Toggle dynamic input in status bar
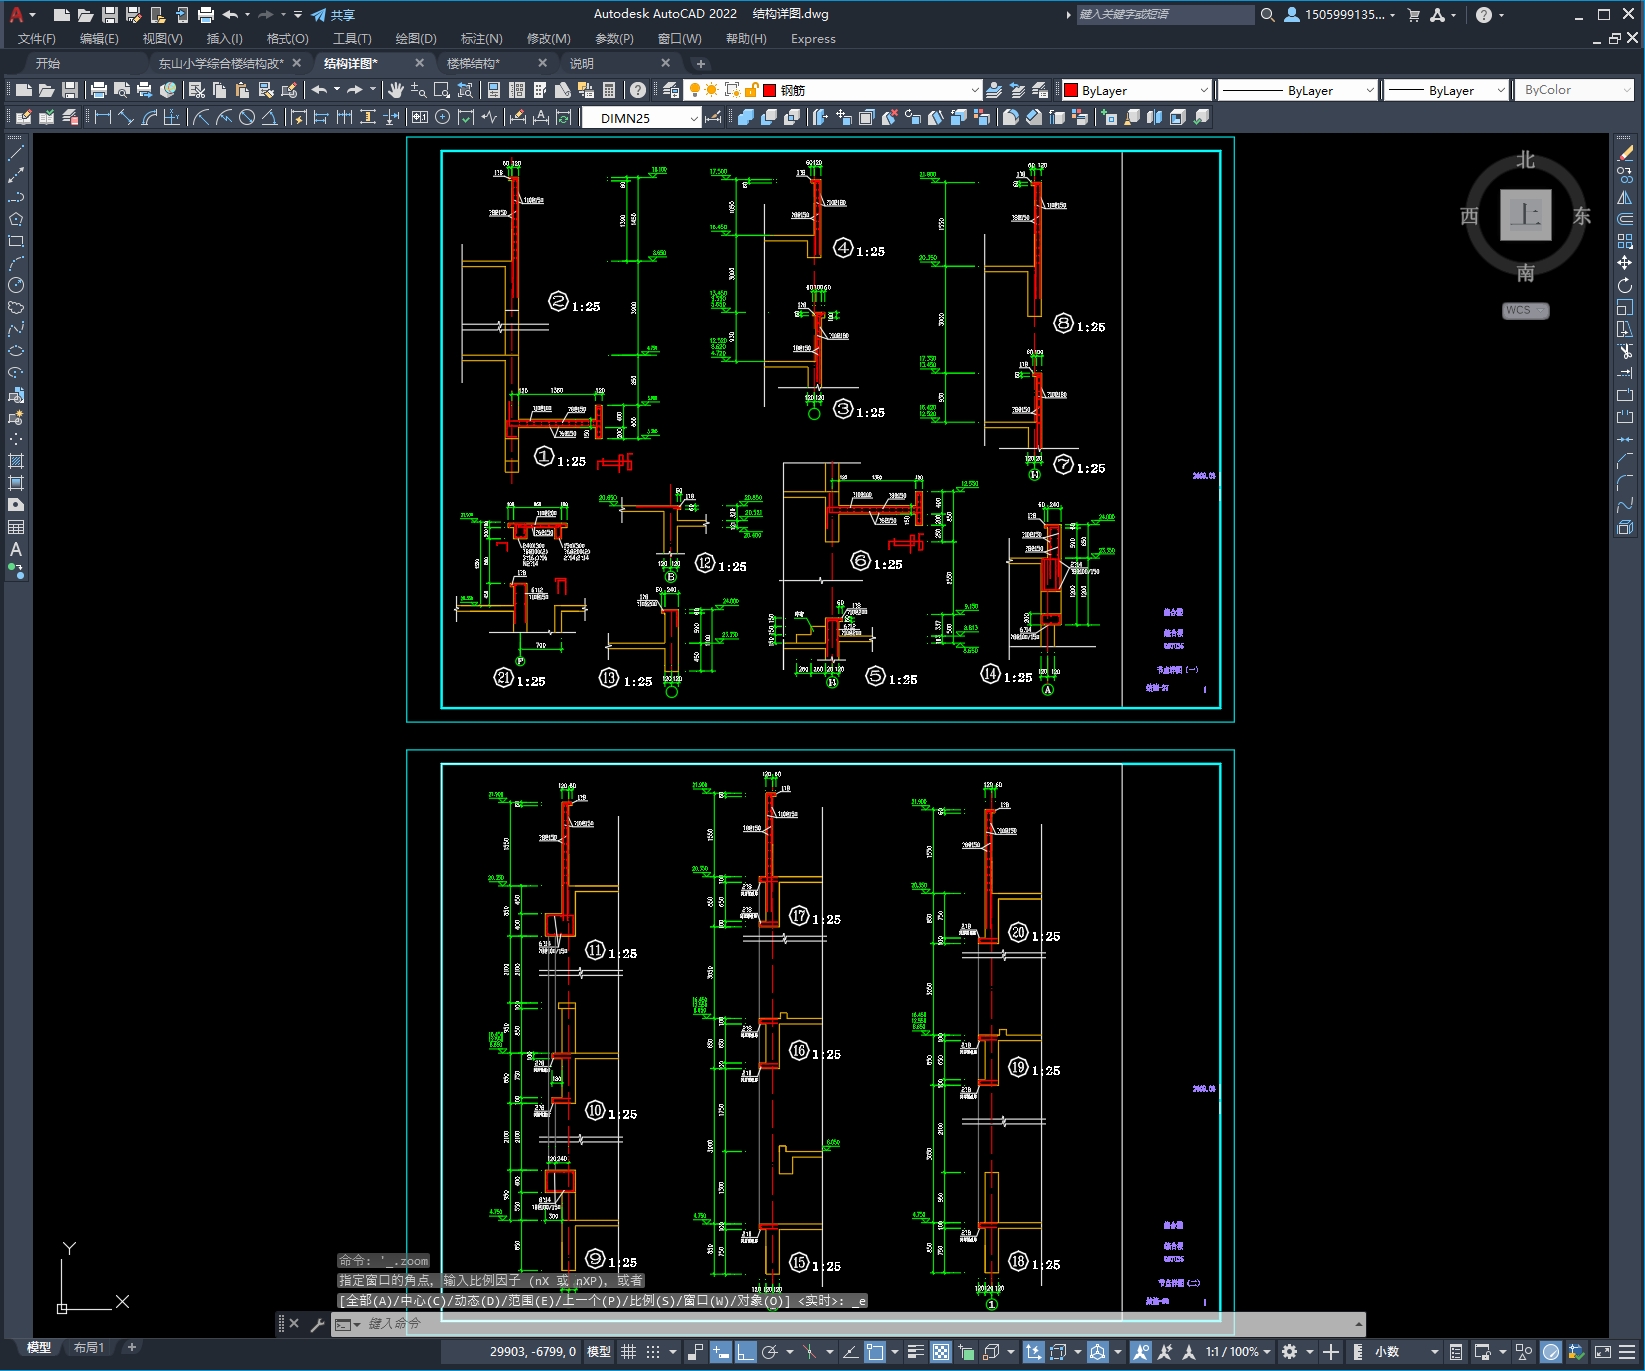Image resolution: width=1645 pixels, height=1371 pixels. 721,1352
